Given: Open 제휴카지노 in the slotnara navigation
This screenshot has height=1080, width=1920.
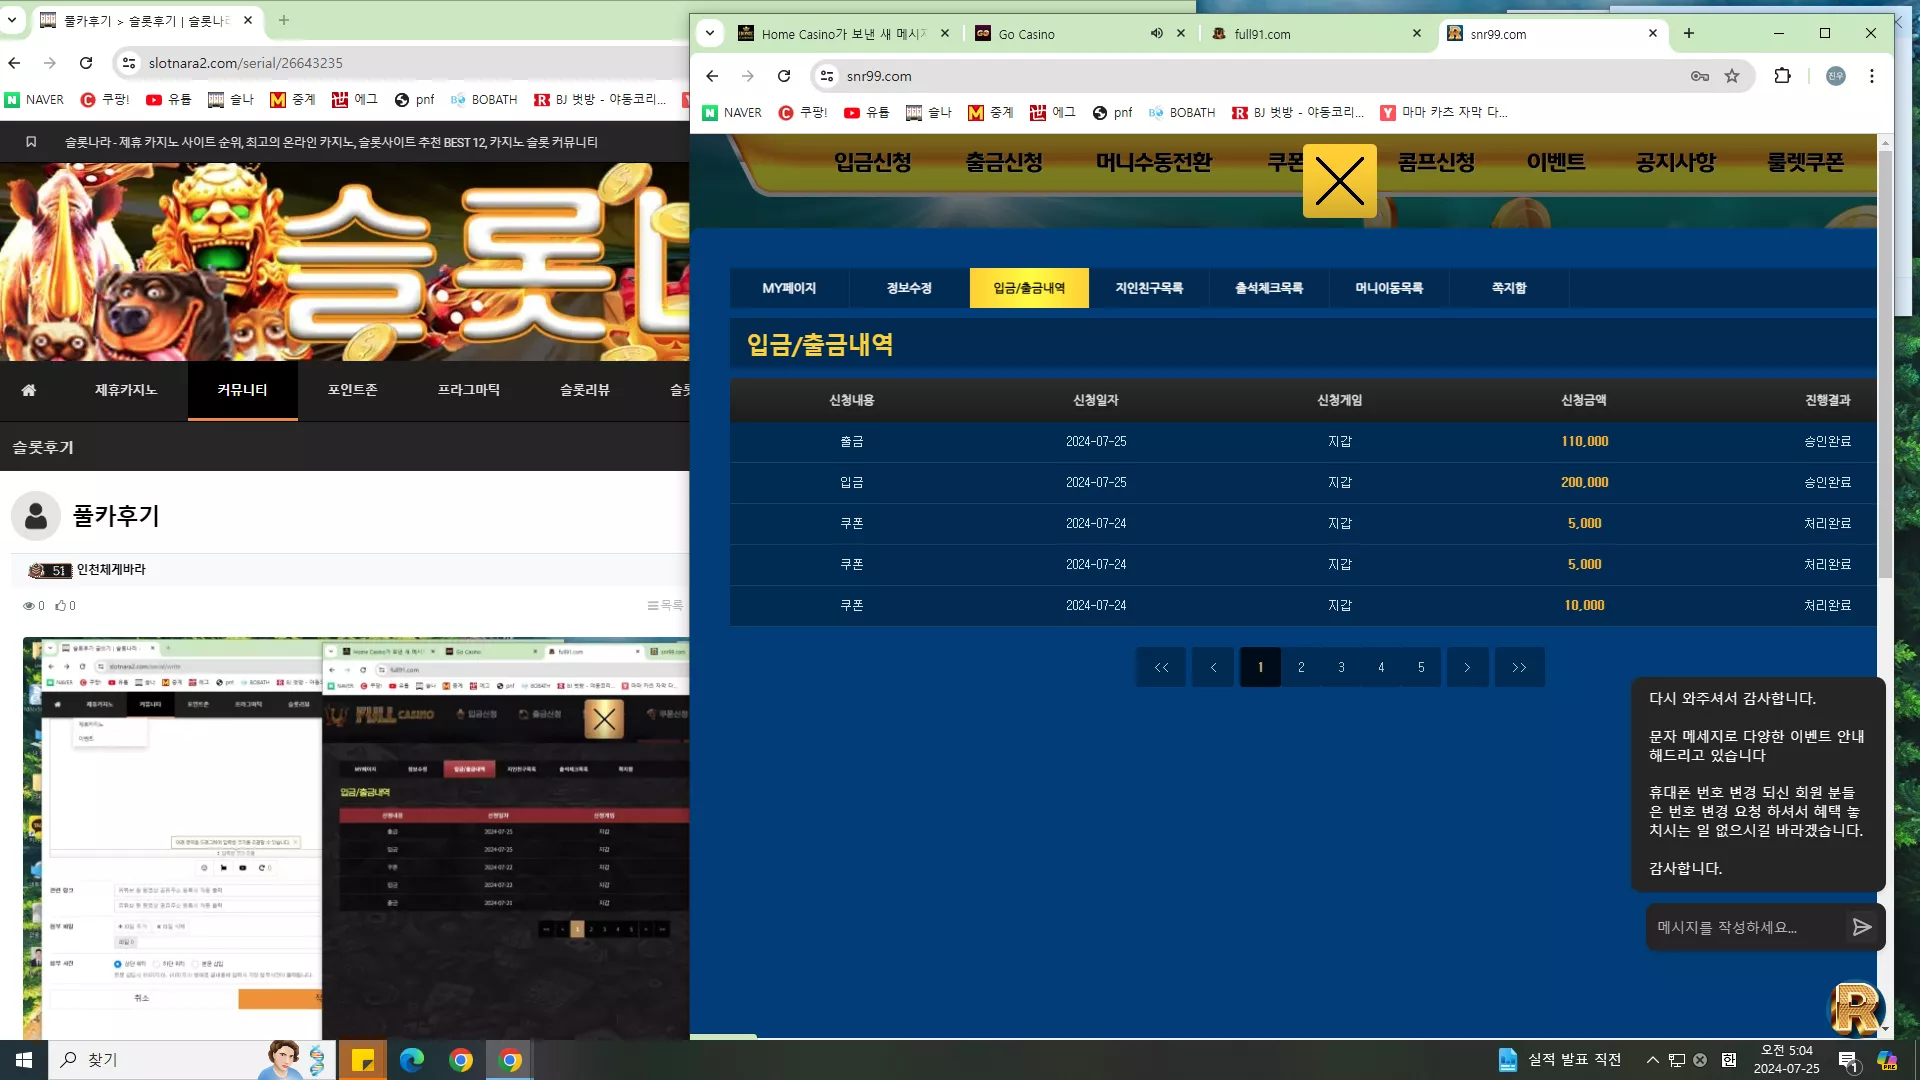Looking at the screenshot, I should (x=126, y=390).
